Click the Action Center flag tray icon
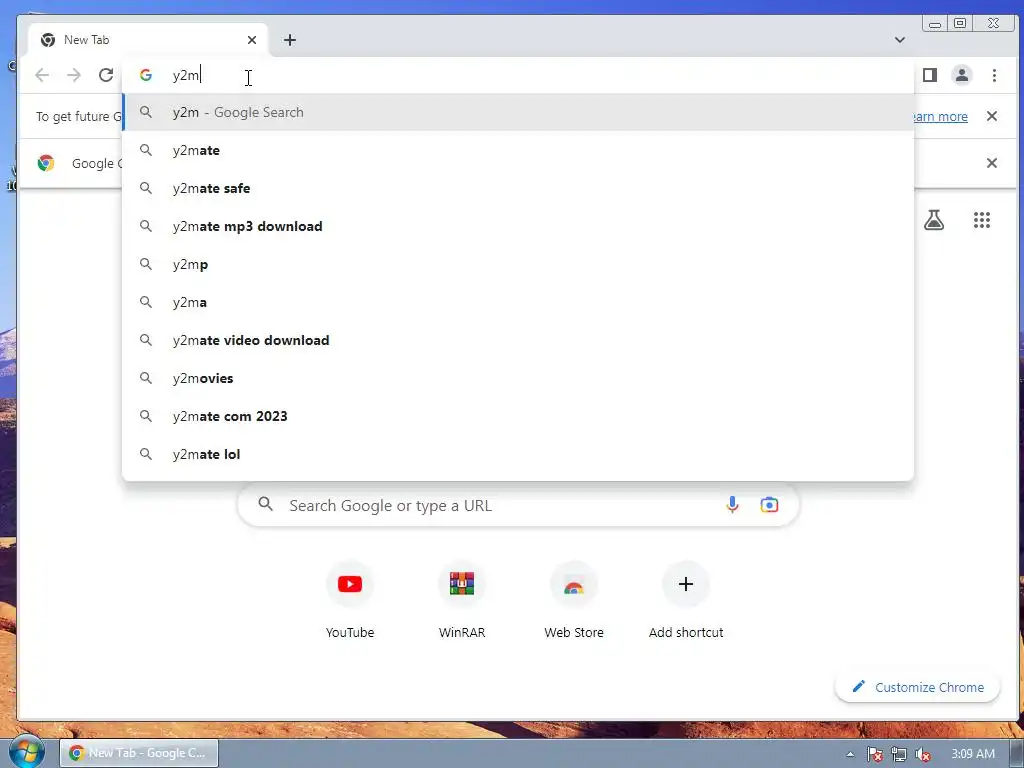The width and height of the screenshot is (1024, 768). 874,754
